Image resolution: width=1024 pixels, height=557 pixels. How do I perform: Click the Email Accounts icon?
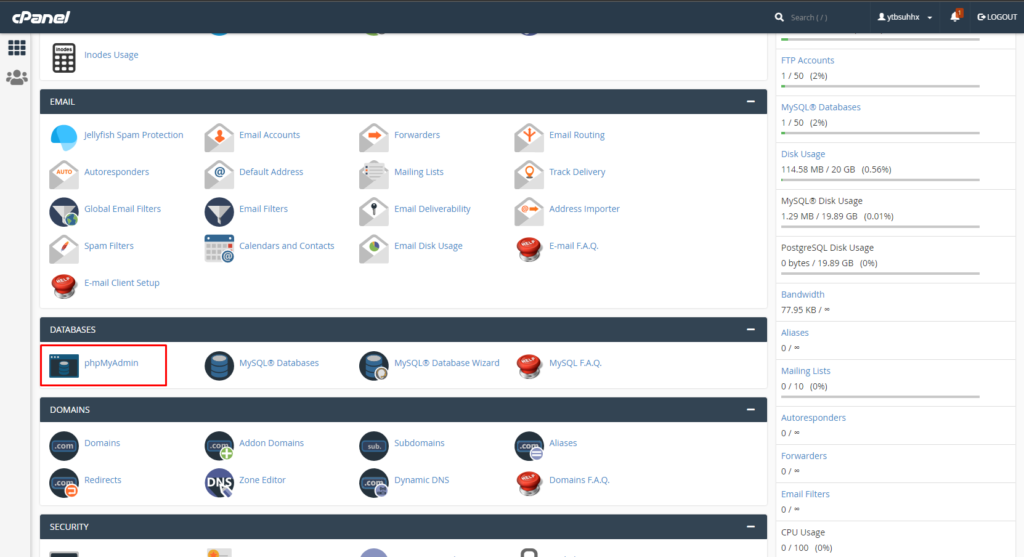point(219,136)
